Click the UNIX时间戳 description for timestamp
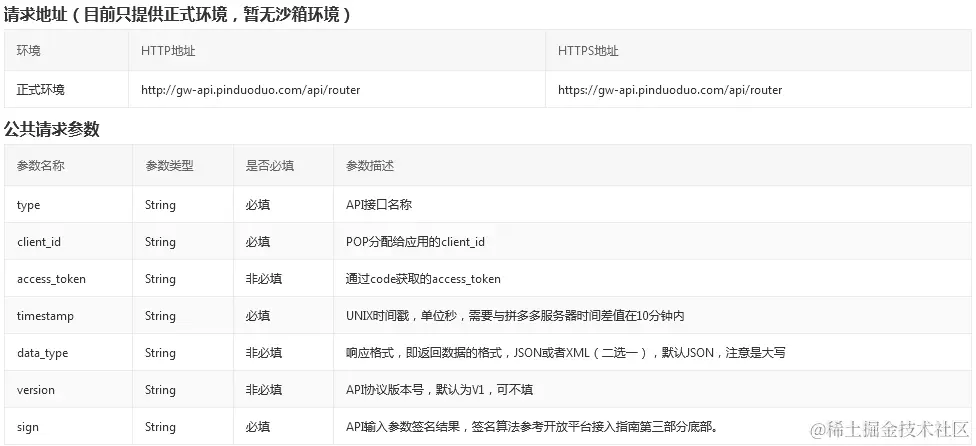The height and width of the screenshot is (446, 976). [x=515, y=315]
